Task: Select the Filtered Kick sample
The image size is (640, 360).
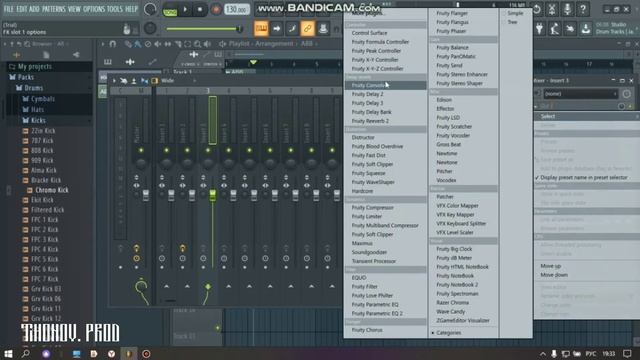Action: point(47,210)
